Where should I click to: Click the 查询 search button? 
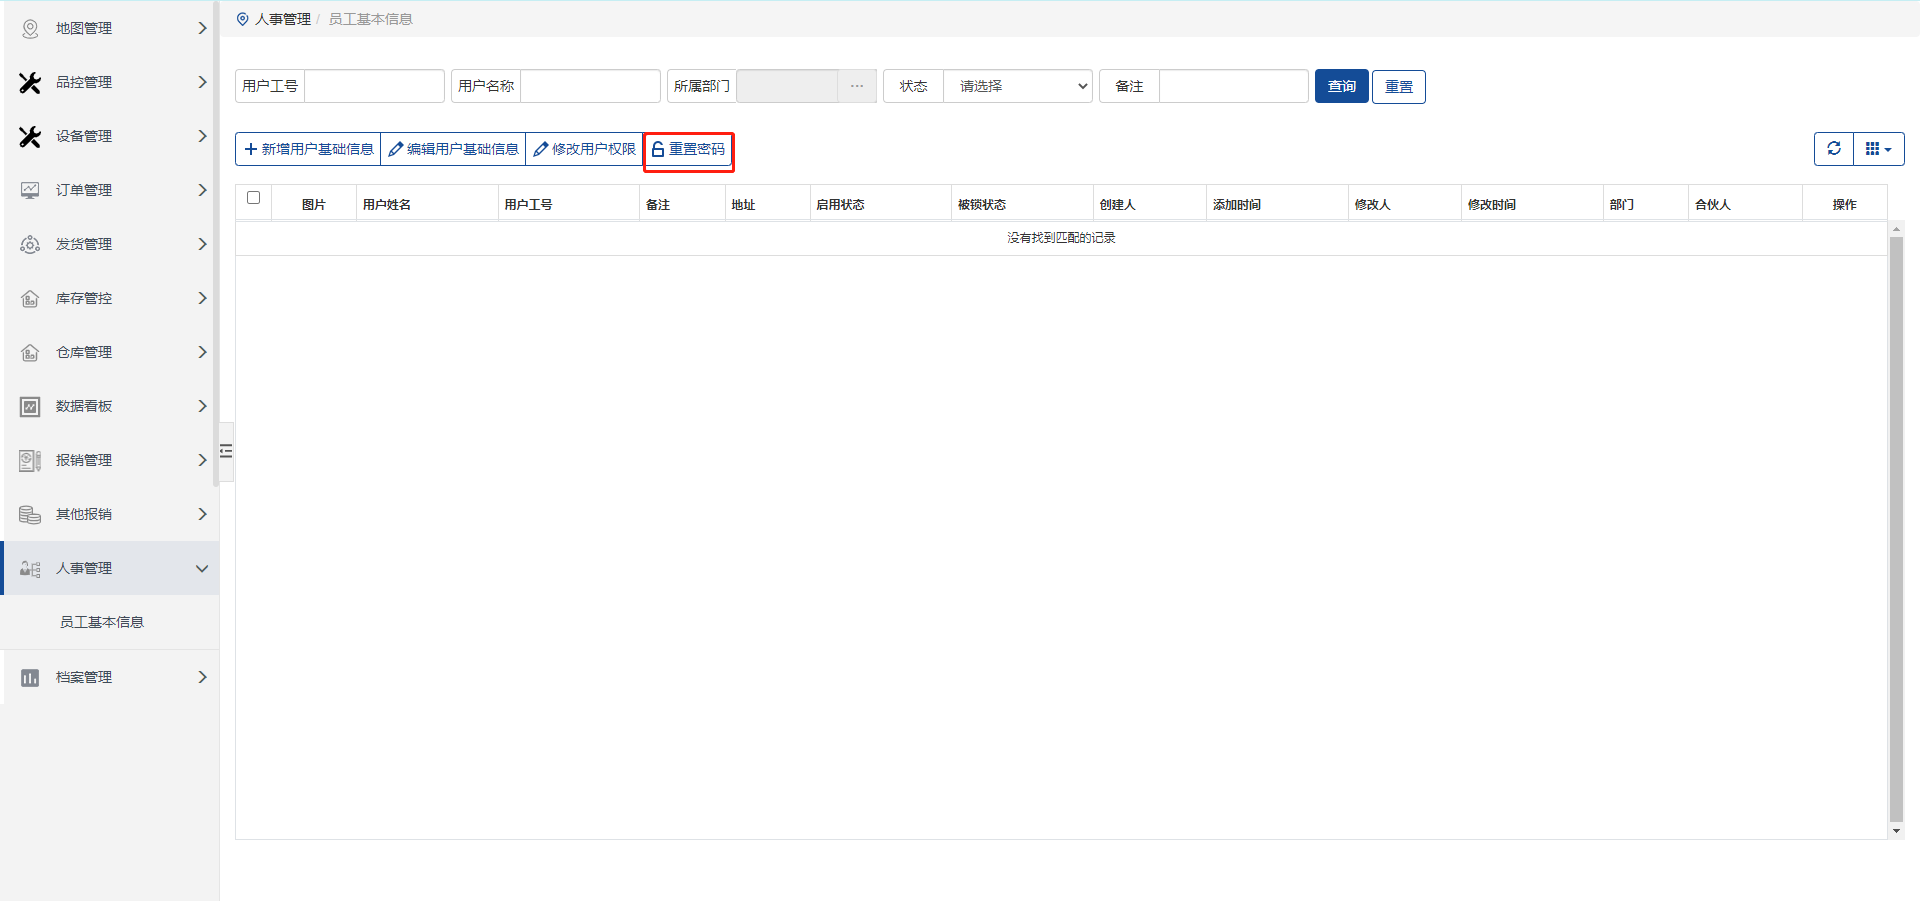(x=1341, y=87)
